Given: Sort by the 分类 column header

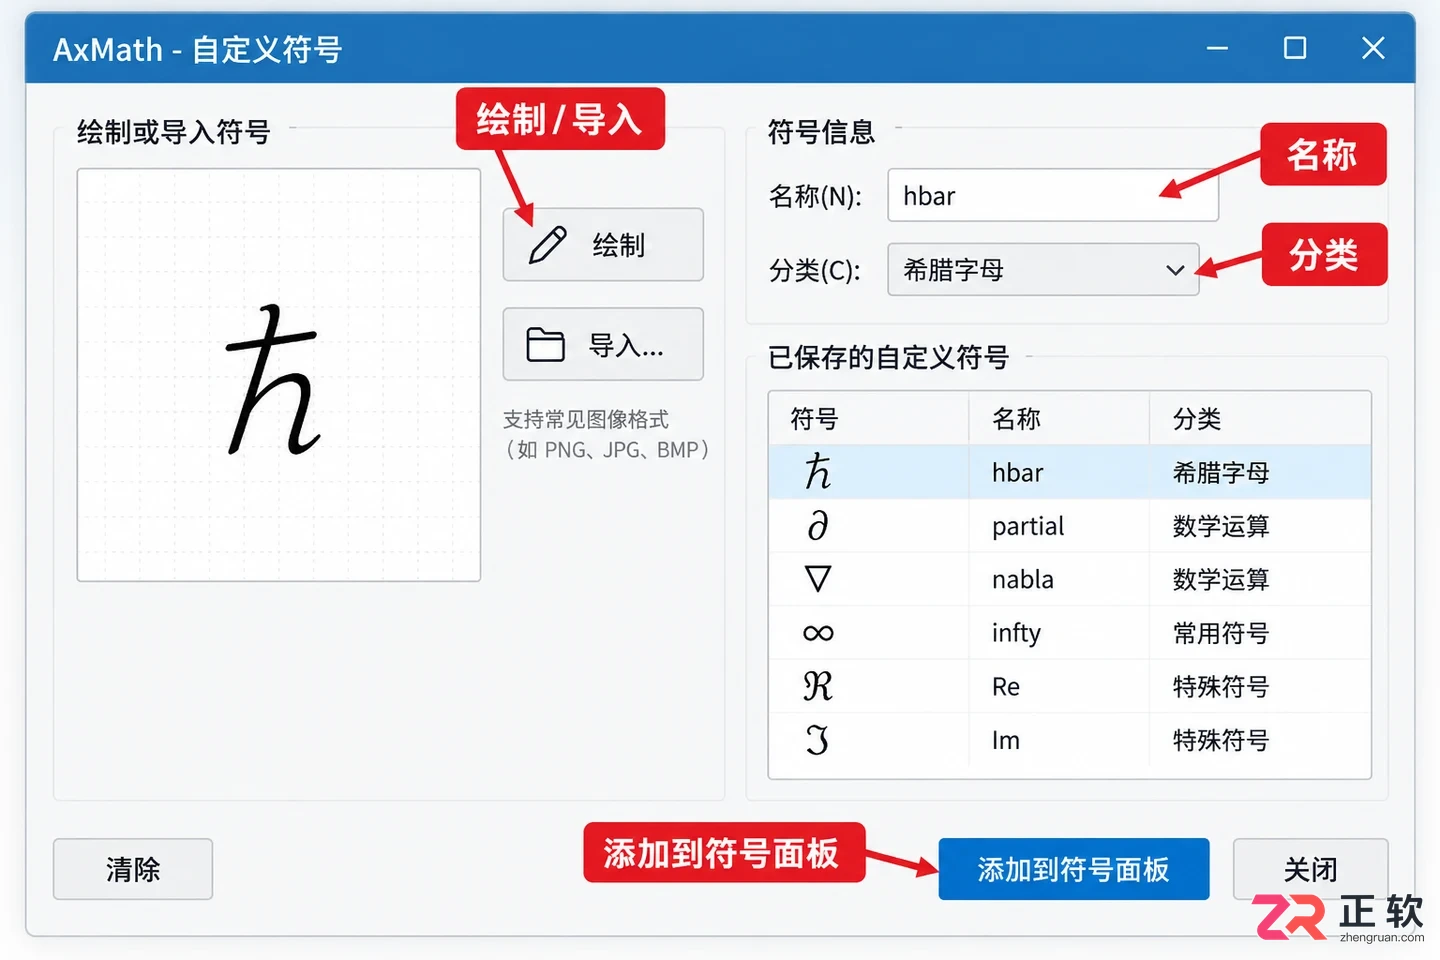Looking at the screenshot, I should [1260, 418].
